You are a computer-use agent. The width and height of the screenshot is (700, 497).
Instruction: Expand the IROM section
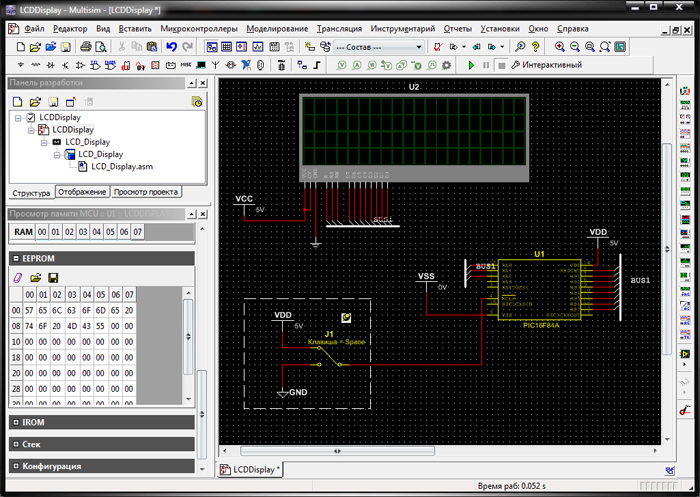click(16, 422)
